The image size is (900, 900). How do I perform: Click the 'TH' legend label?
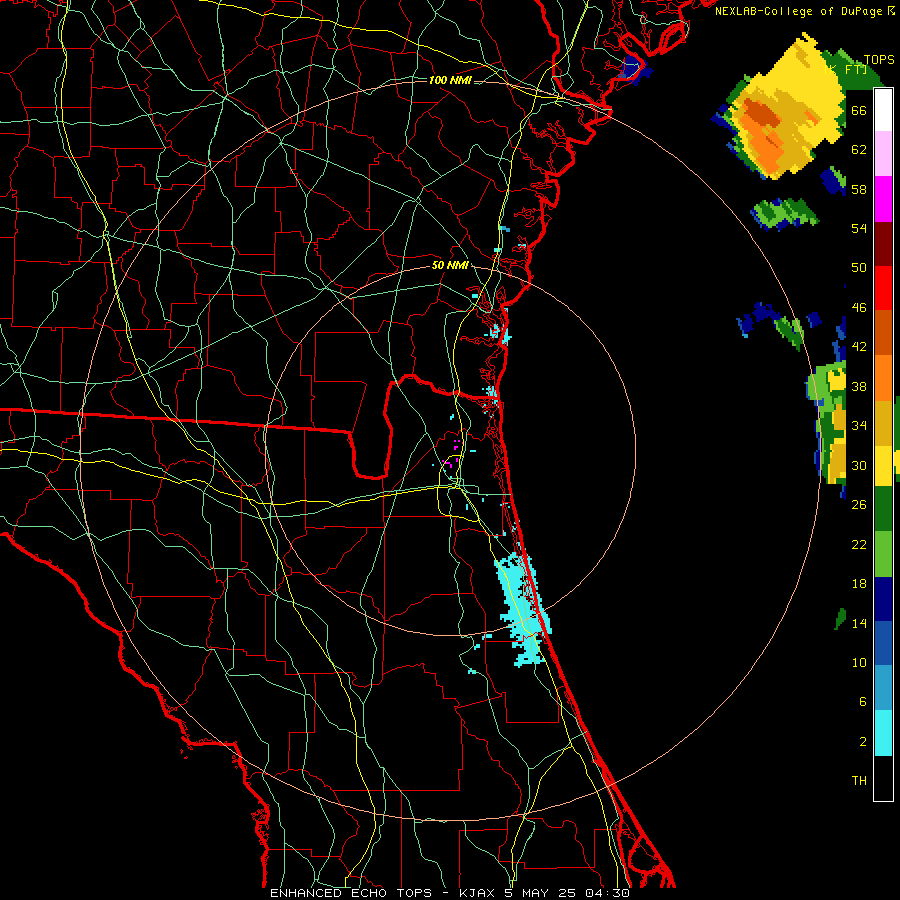859,781
